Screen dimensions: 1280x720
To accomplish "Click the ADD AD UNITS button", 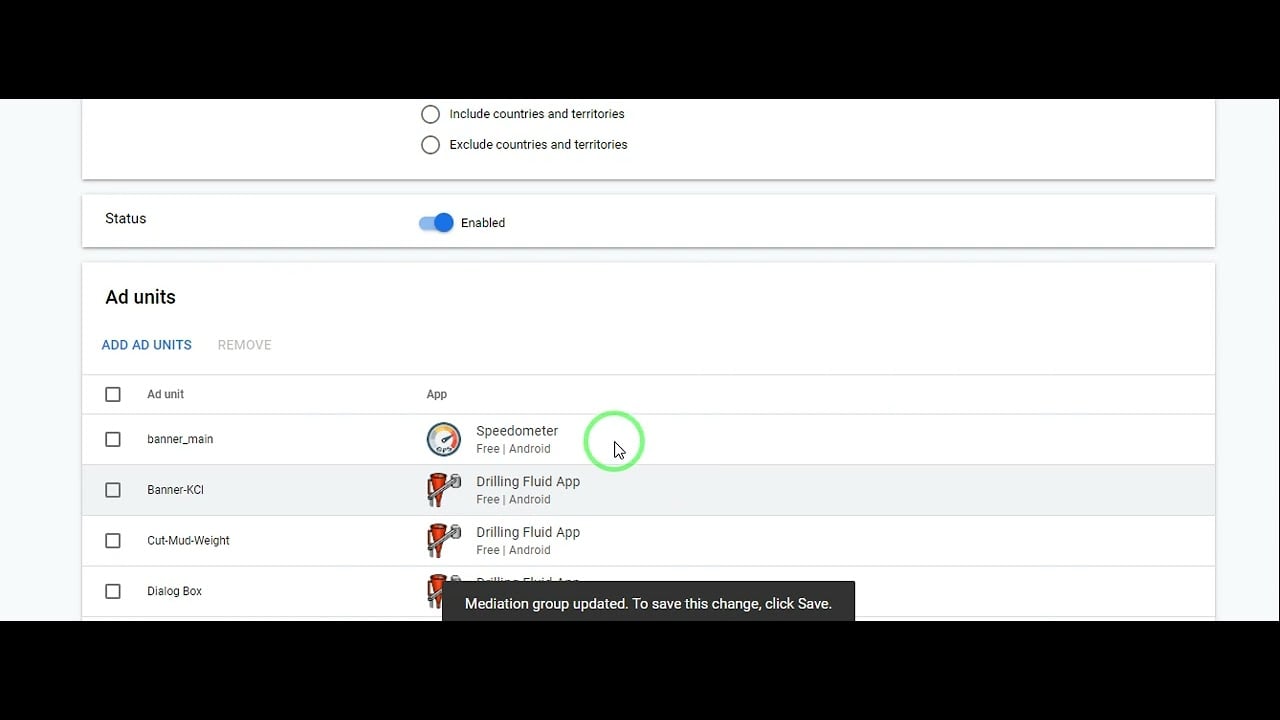I will click(147, 345).
